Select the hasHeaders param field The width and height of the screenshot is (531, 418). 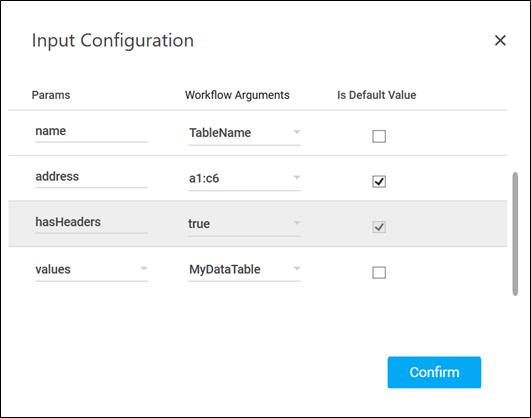[91, 223]
